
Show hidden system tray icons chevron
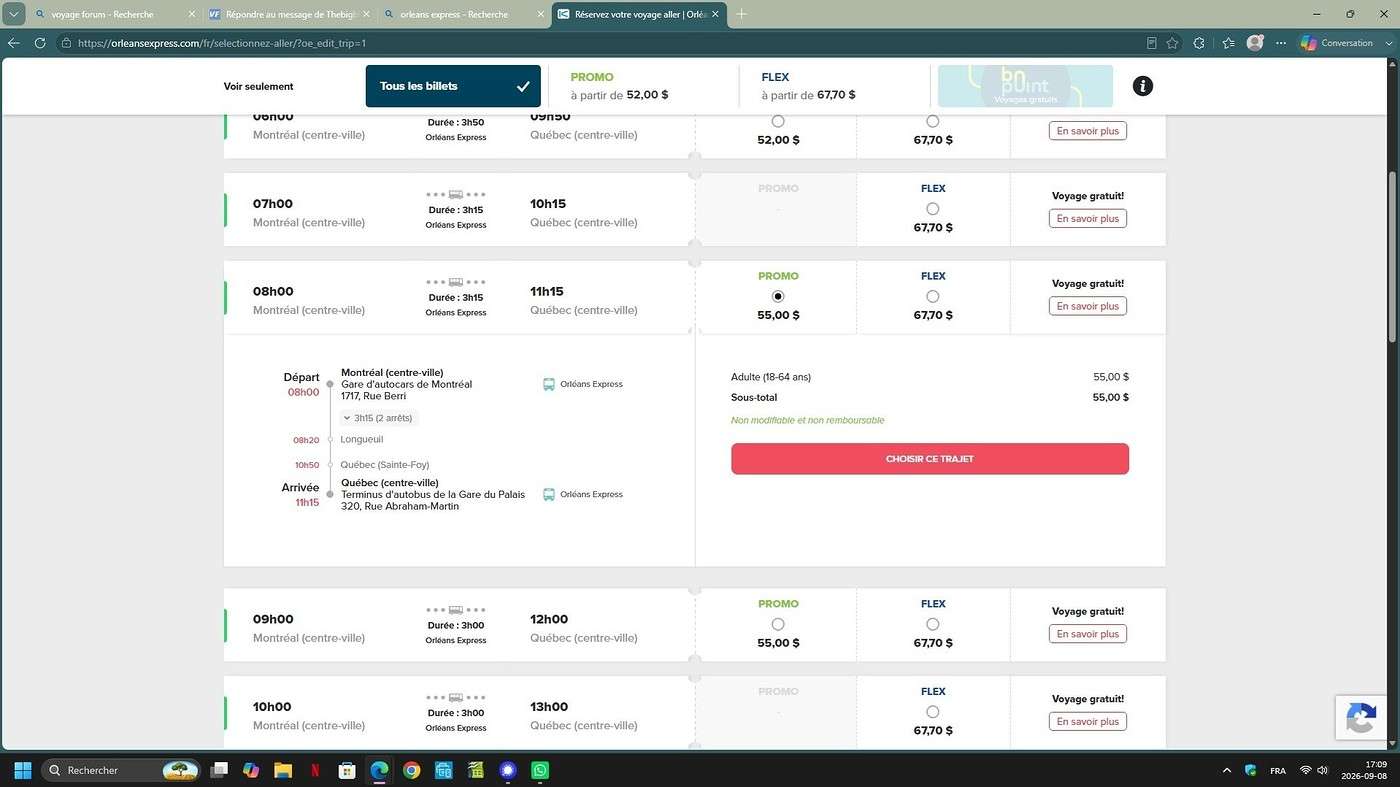click(x=1227, y=770)
